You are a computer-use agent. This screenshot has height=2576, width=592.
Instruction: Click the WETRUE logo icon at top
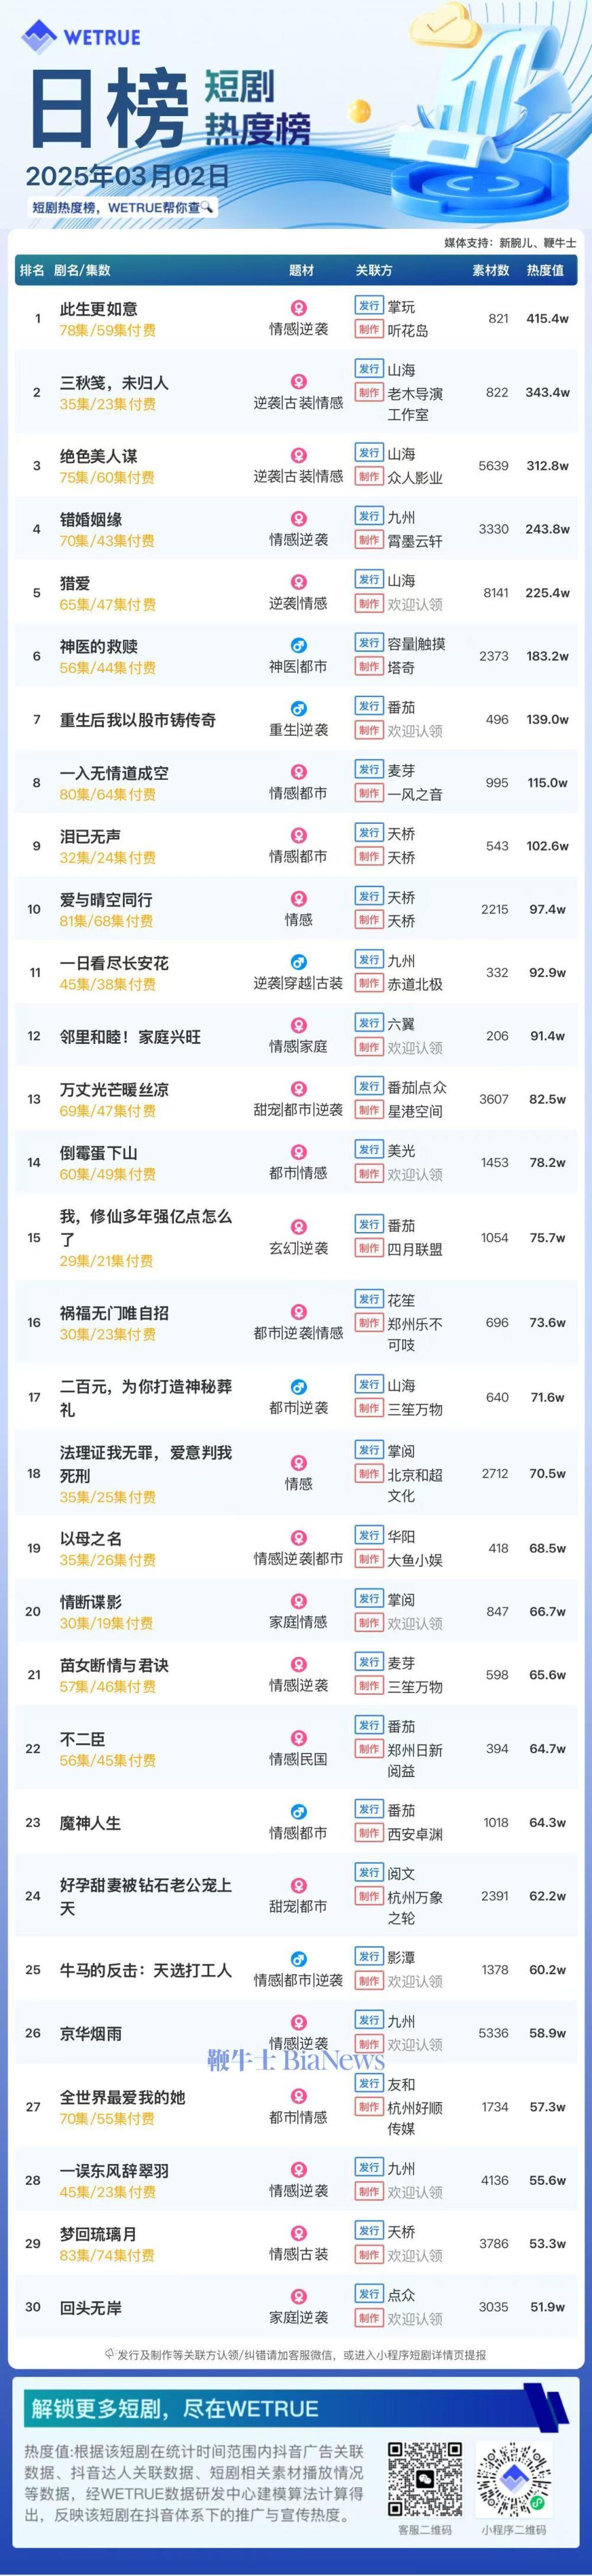[40, 37]
